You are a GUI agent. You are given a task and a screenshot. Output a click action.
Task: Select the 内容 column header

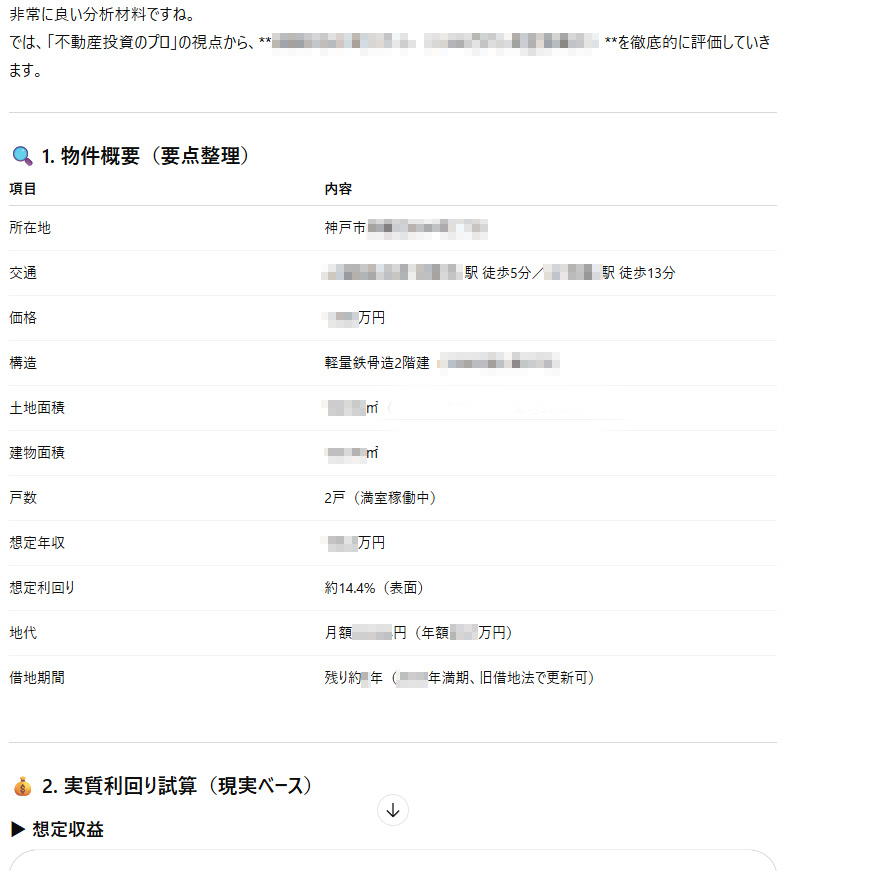[338, 189]
